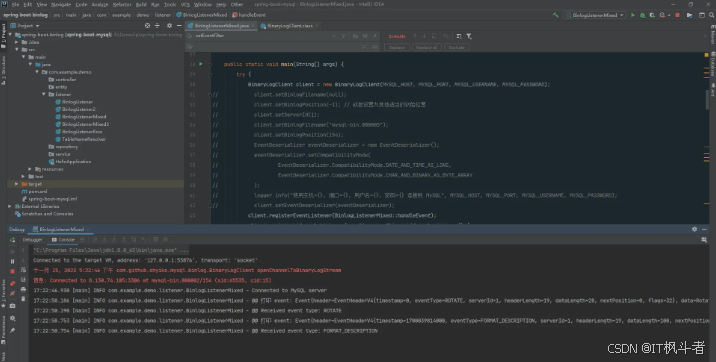Mute breakpoints in the Debug sidebar

coord(12,294)
